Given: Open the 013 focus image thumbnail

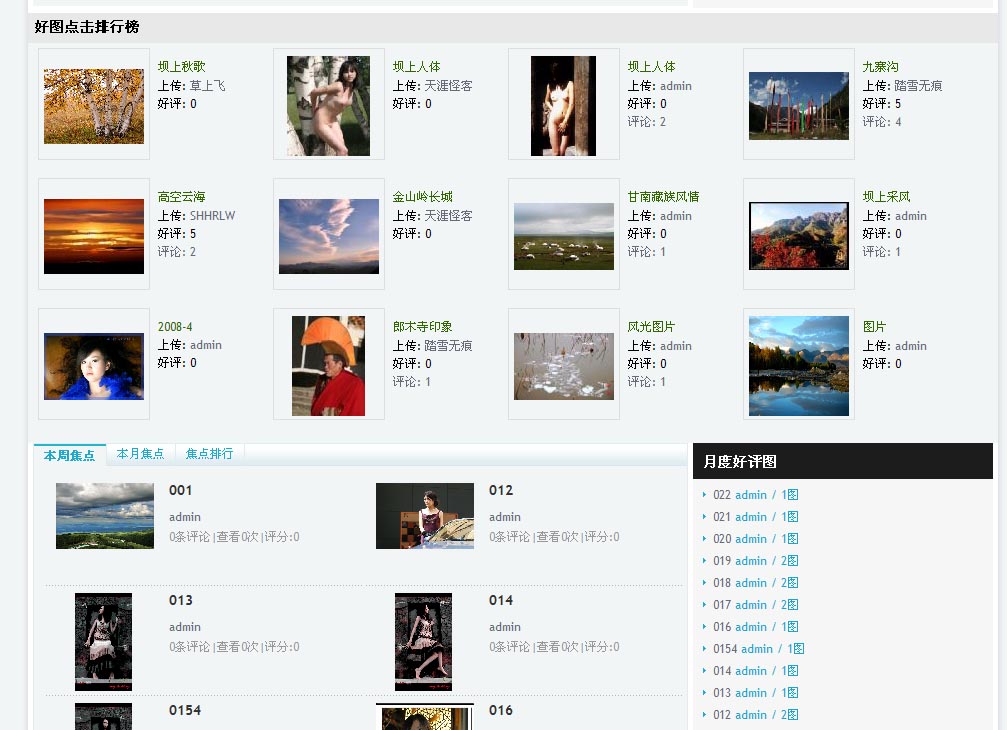Looking at the screenshot, I should pyautogui.click(x=103, y=642).
